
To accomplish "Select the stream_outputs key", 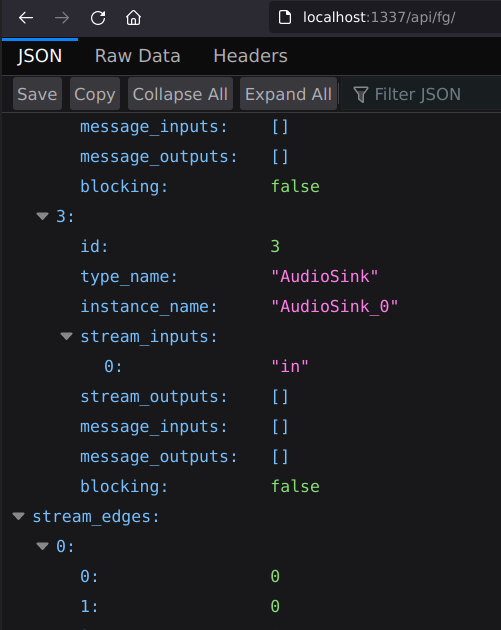I will coord(154,397).
